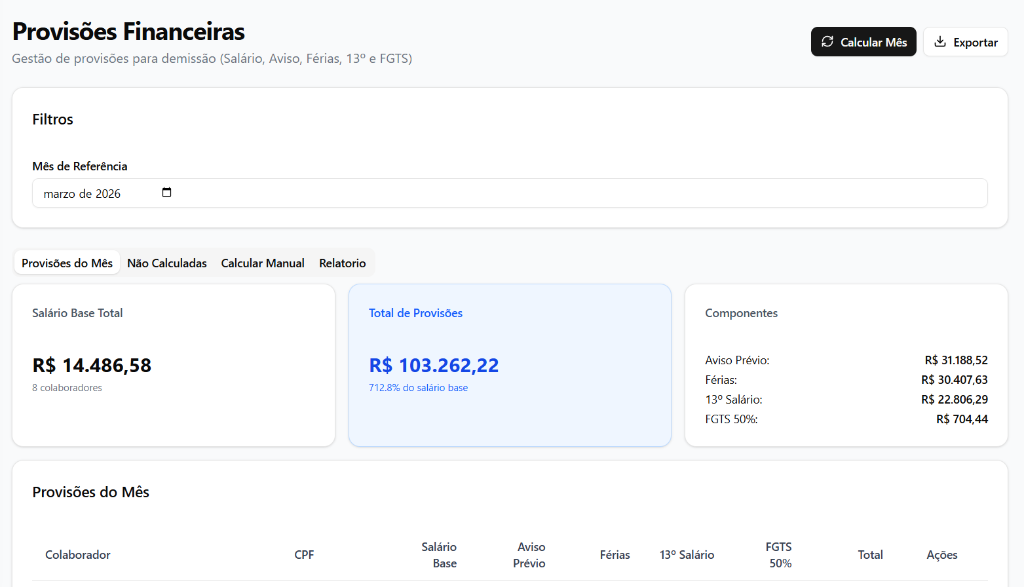Go to the Relatorio tab
The width and height of the screenshot is (1024, 587).
pos(342,263)
